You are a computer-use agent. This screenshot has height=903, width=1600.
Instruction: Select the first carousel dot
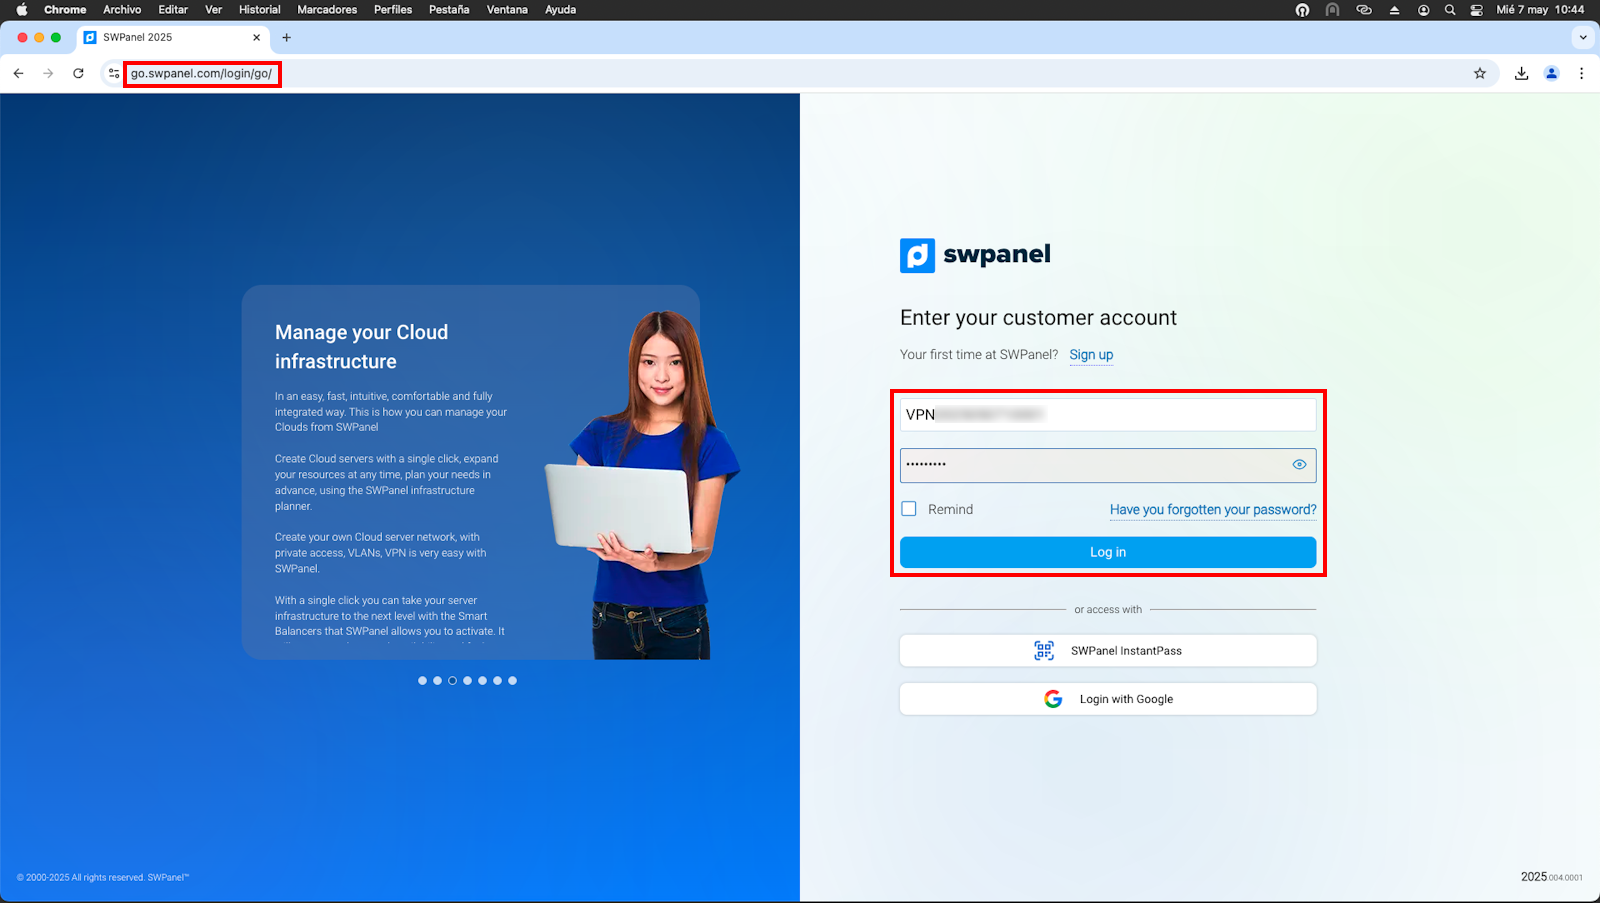pyautogui.click(x=422, y=680)
